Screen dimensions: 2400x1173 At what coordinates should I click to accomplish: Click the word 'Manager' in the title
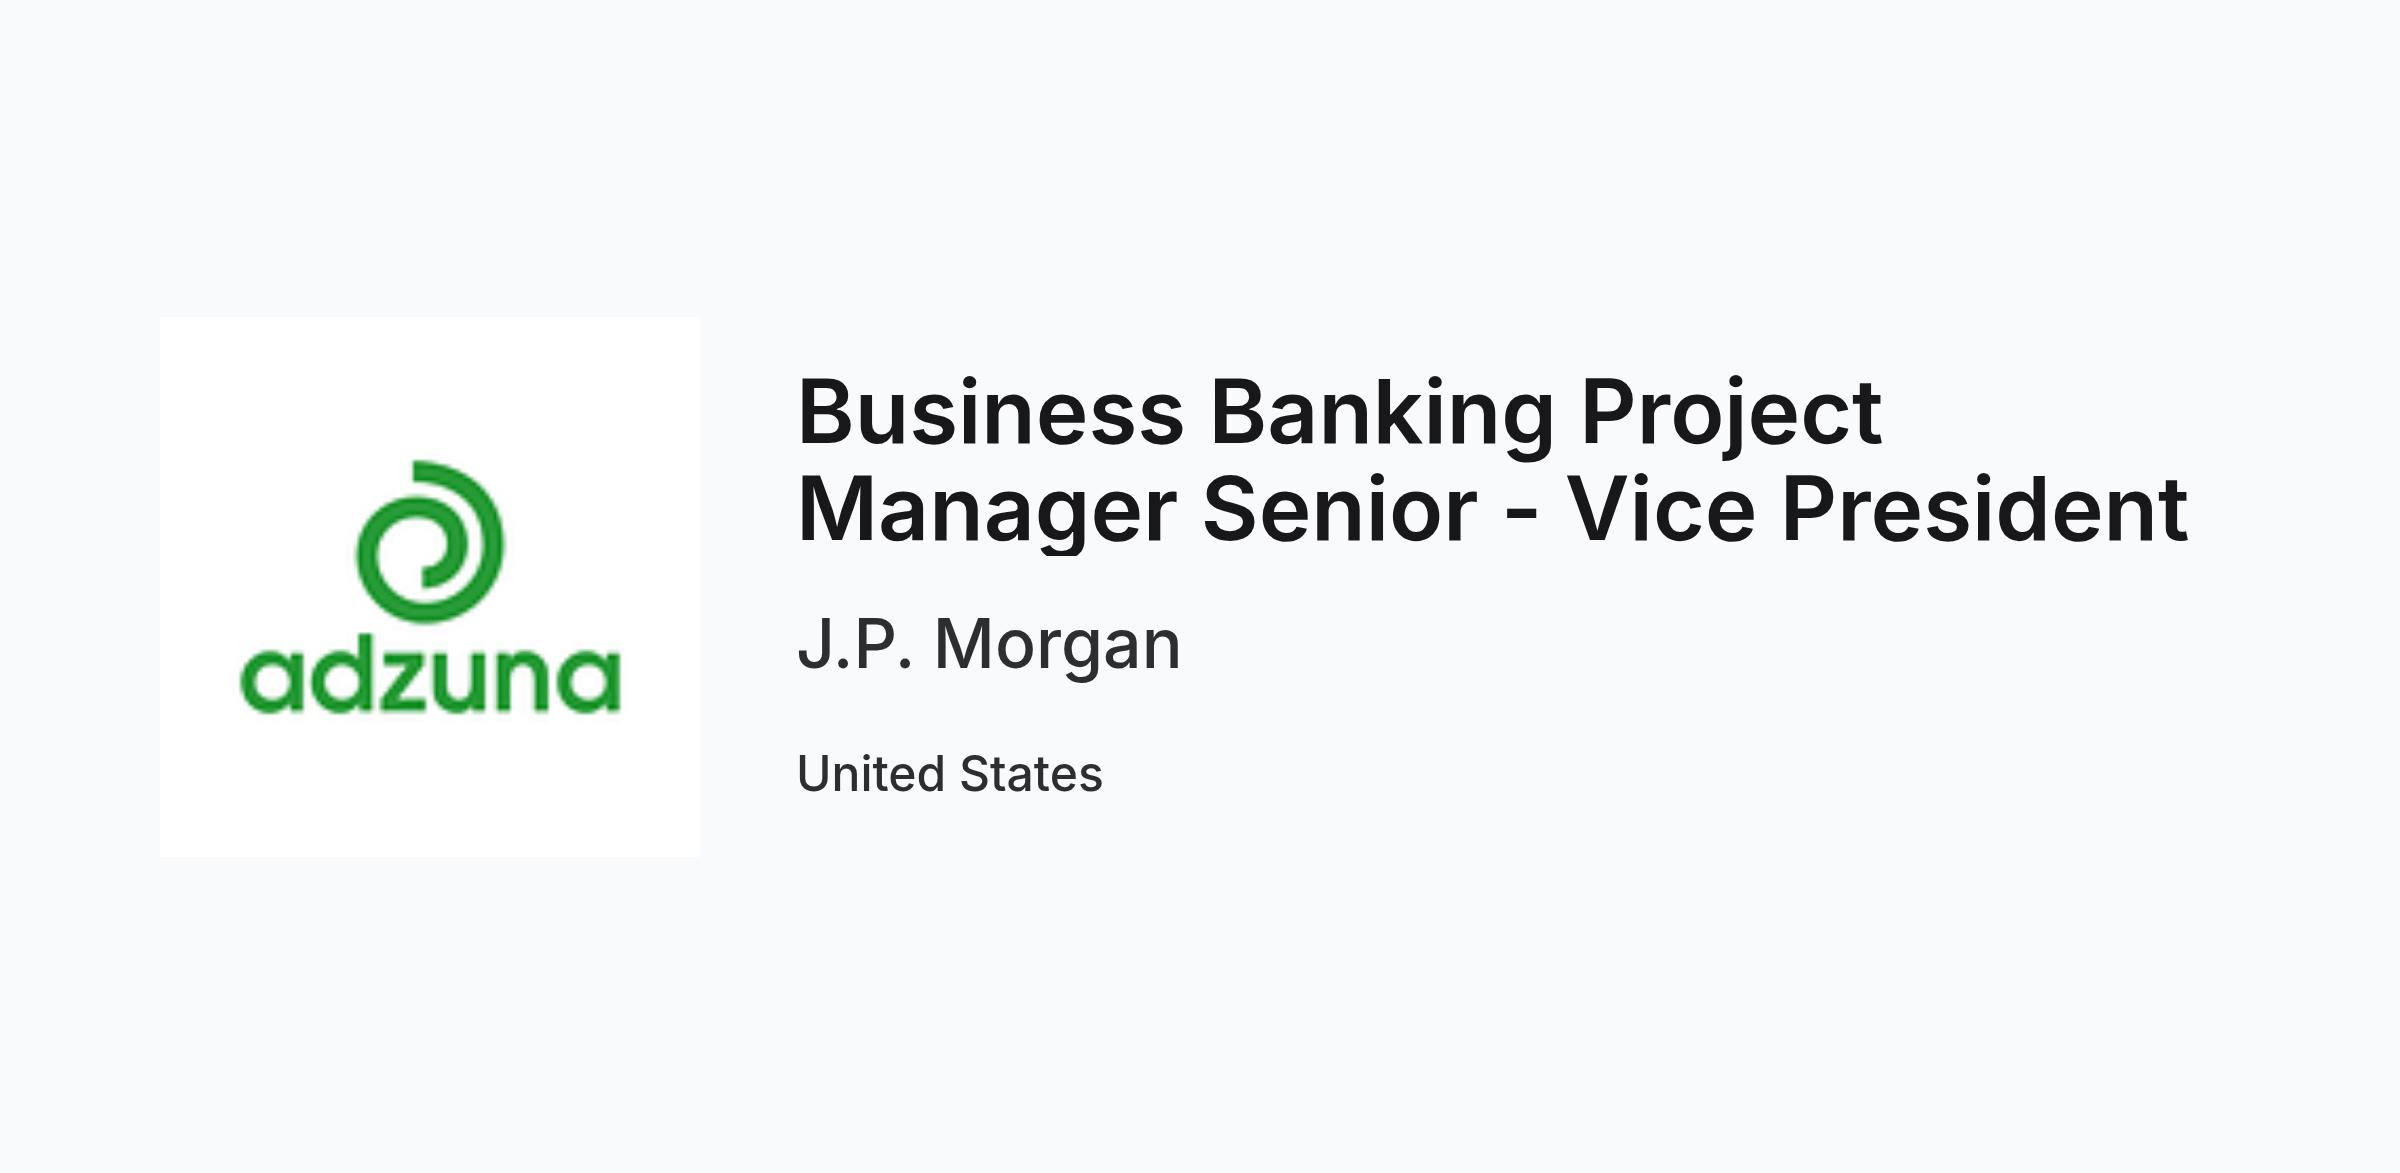click(987, 513)
